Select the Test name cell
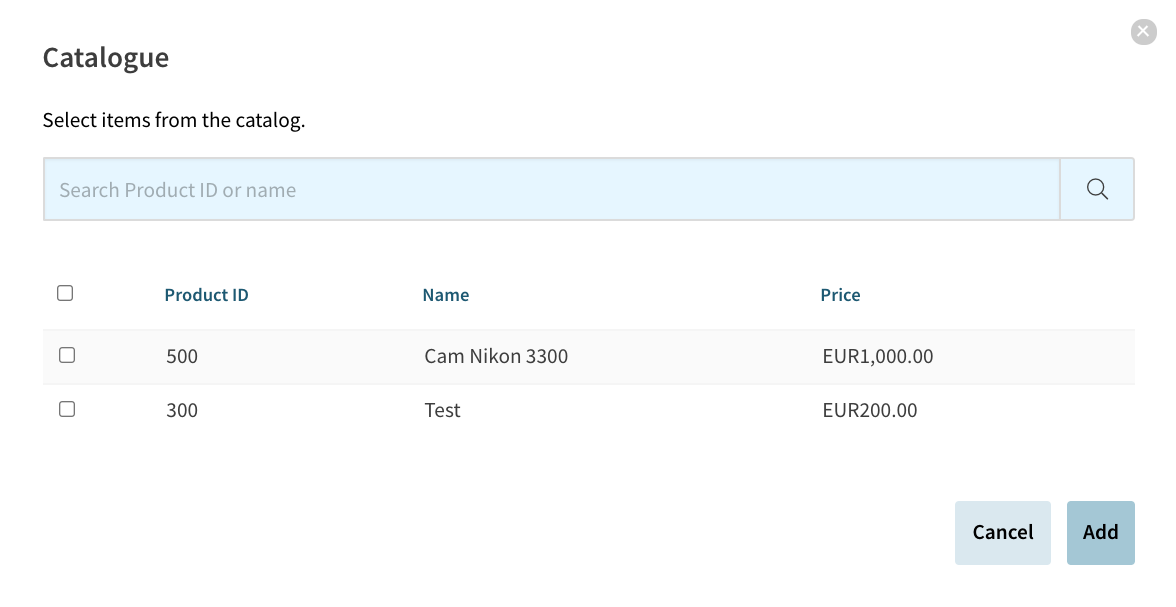 pos(442,410)
